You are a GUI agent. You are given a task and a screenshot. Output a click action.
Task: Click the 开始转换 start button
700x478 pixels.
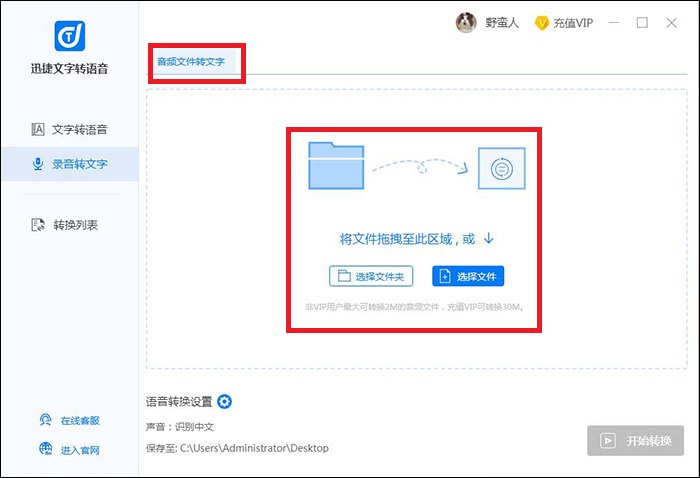[635, 441]
